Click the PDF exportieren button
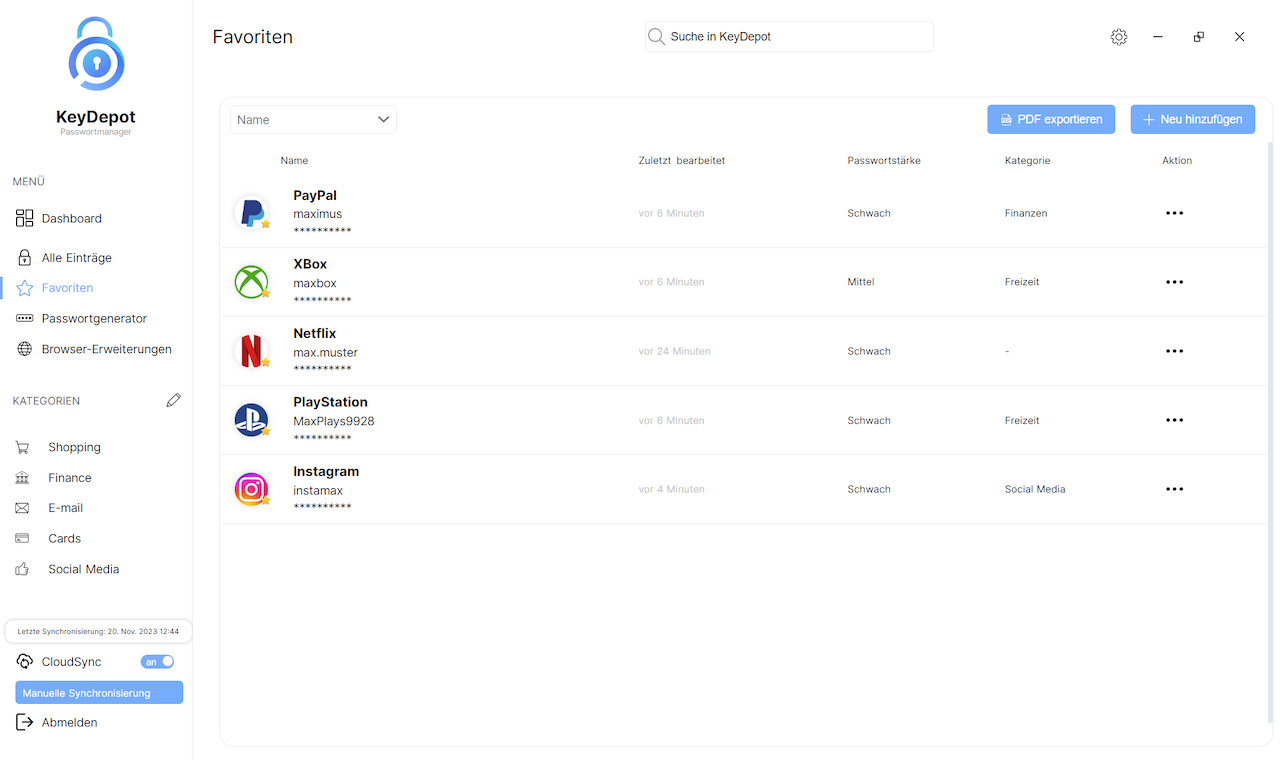 [x=1051, y=119]
